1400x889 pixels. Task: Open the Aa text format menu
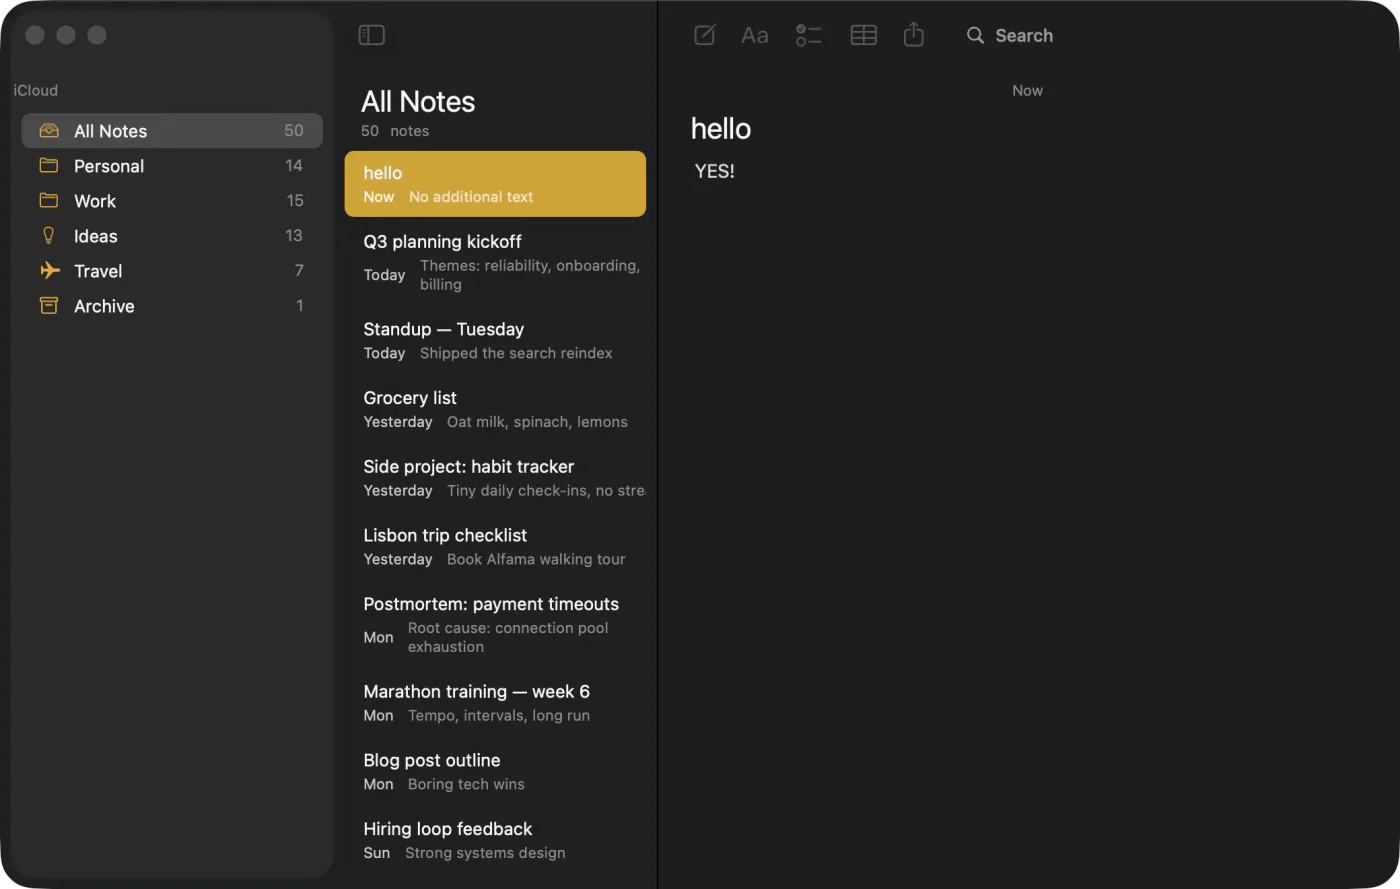(755, 35)
